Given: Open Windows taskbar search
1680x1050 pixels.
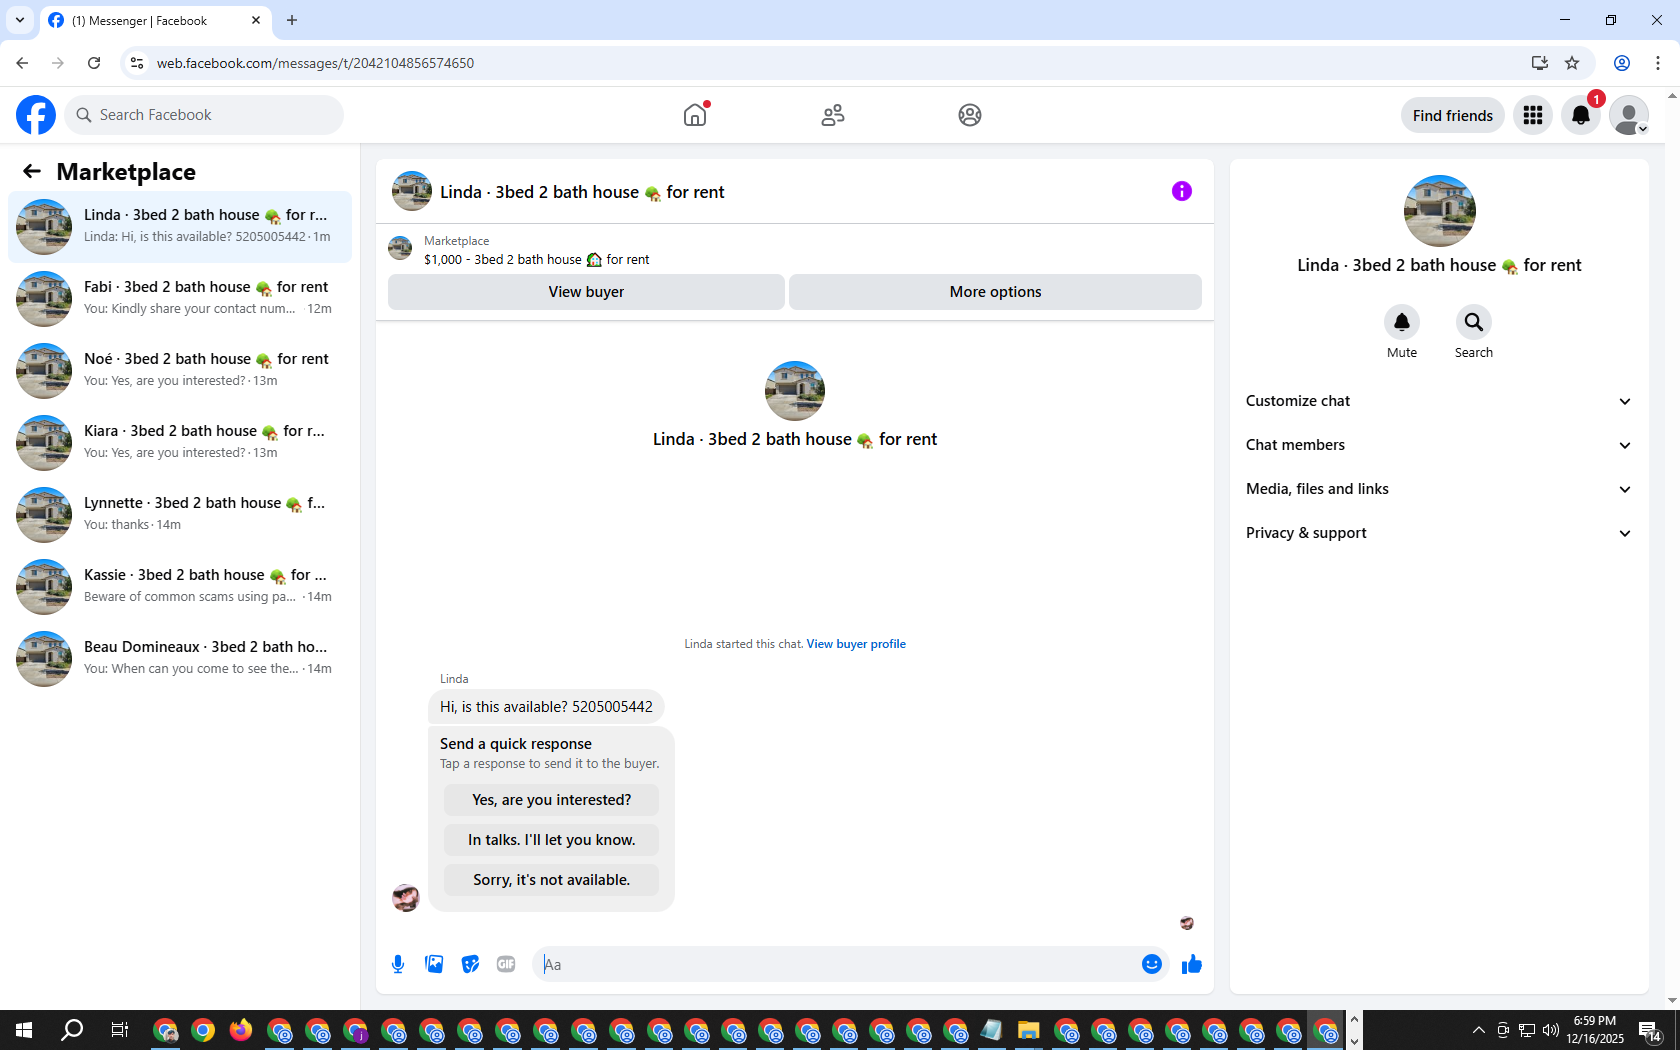Looking at the screenshot, I should tap(72, 1030).
